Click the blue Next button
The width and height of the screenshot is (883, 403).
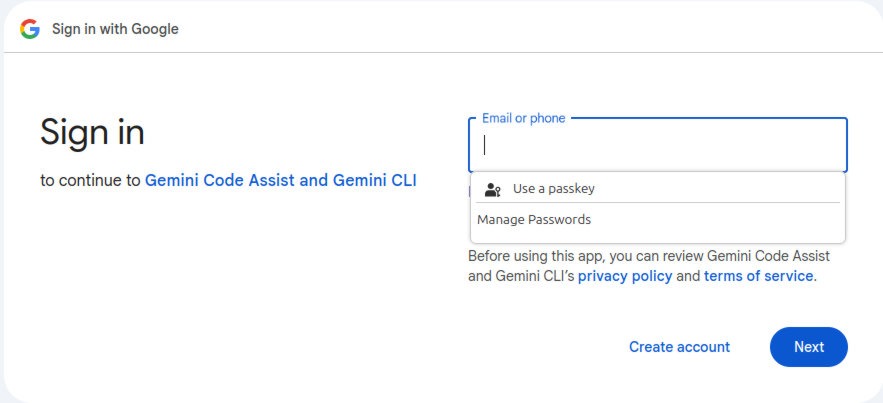pyautogui.click(x=809, y=347)
